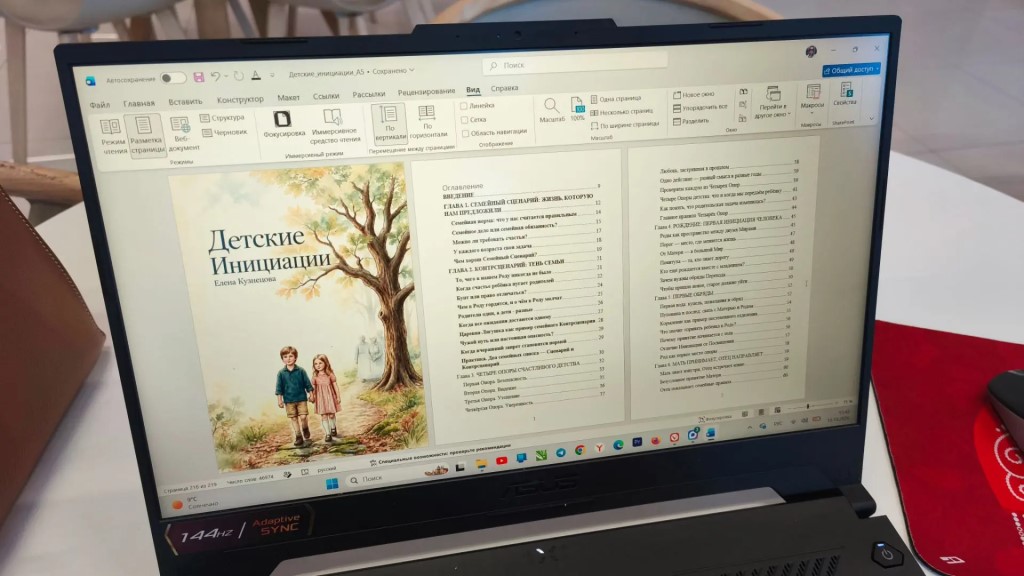The image size is (1024, 576).
Task: Toggle the Автосохранение switch
Action: click(x=173, y=78)
